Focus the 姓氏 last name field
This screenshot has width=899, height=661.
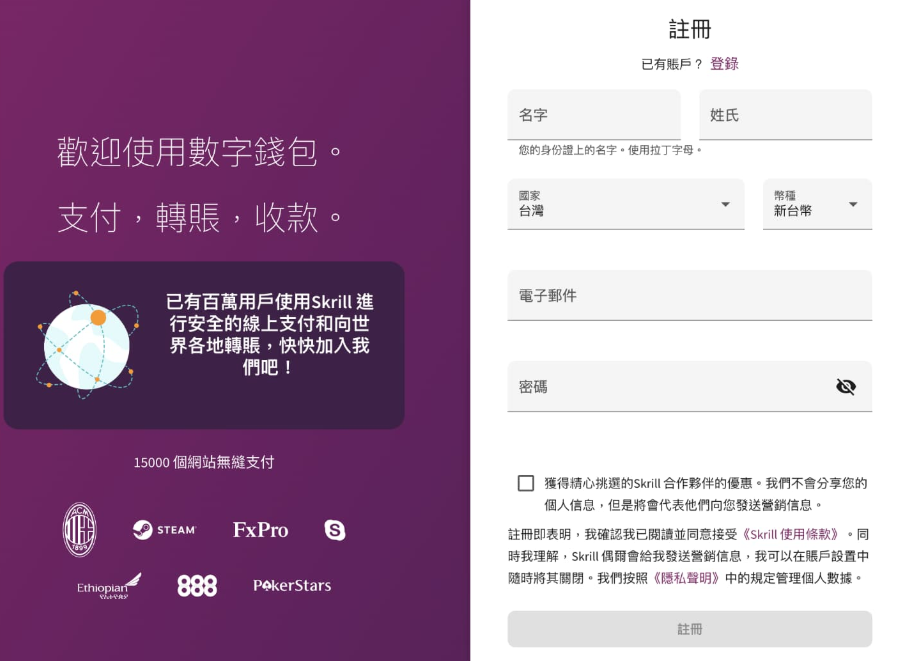785,115
